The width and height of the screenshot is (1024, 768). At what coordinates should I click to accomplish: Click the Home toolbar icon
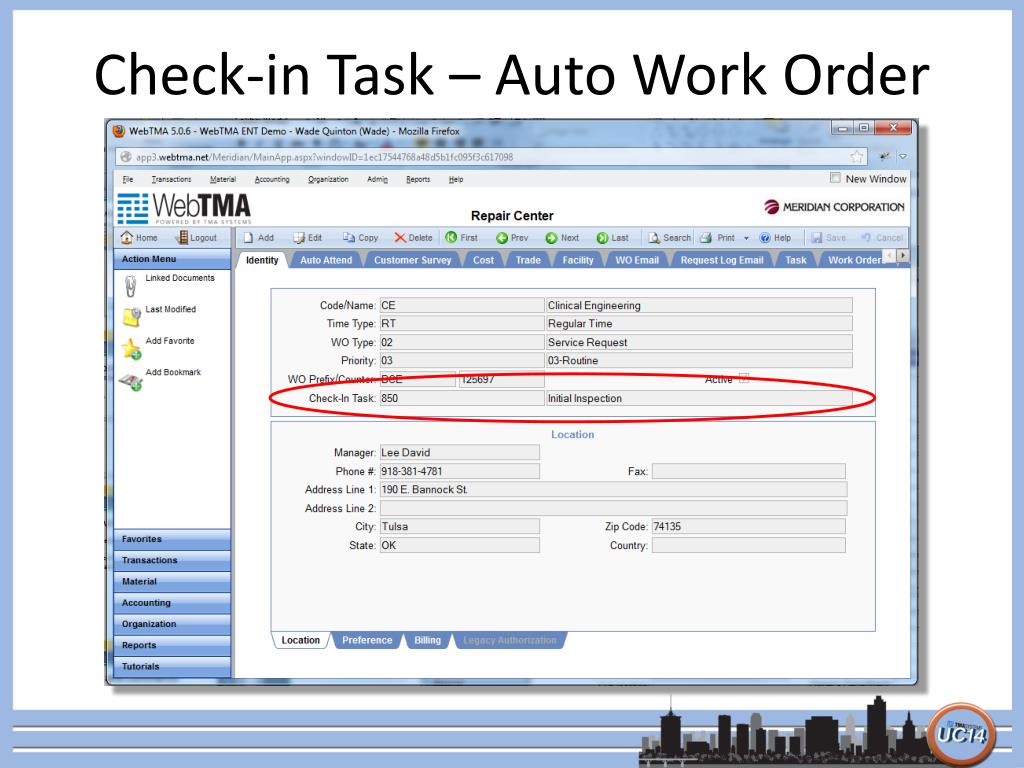[x=127, y=238]
